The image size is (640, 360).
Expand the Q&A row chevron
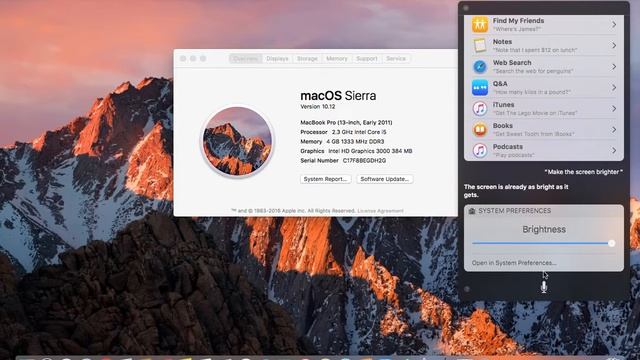[614, 88]
